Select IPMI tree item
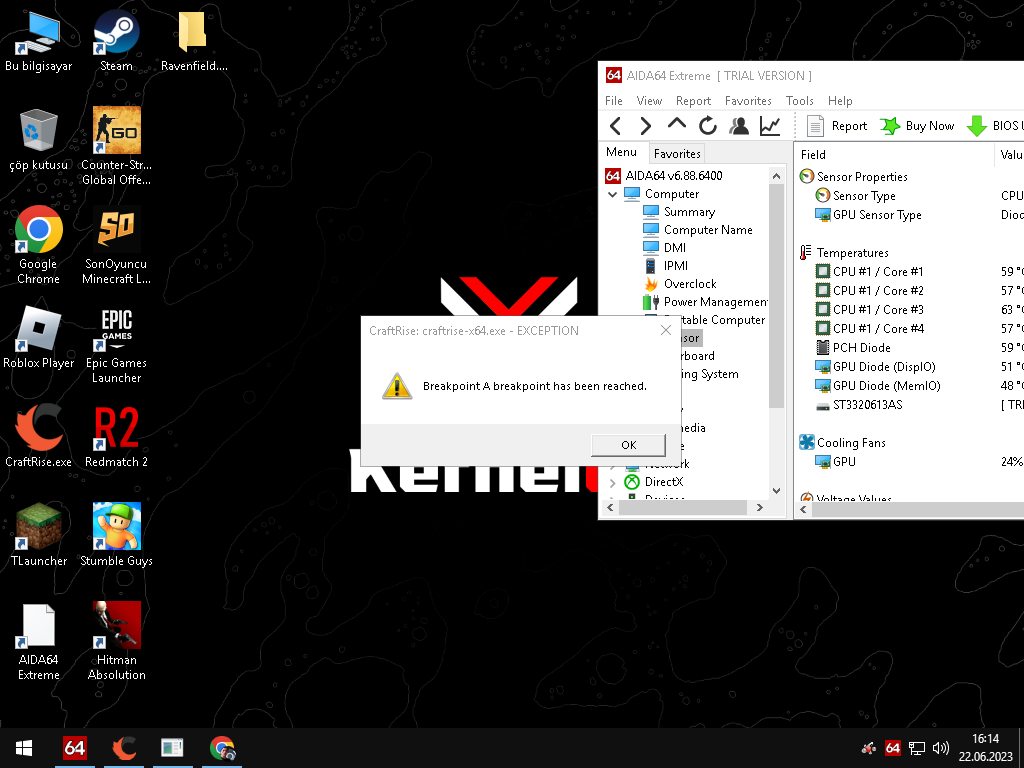 coord(665,266)
